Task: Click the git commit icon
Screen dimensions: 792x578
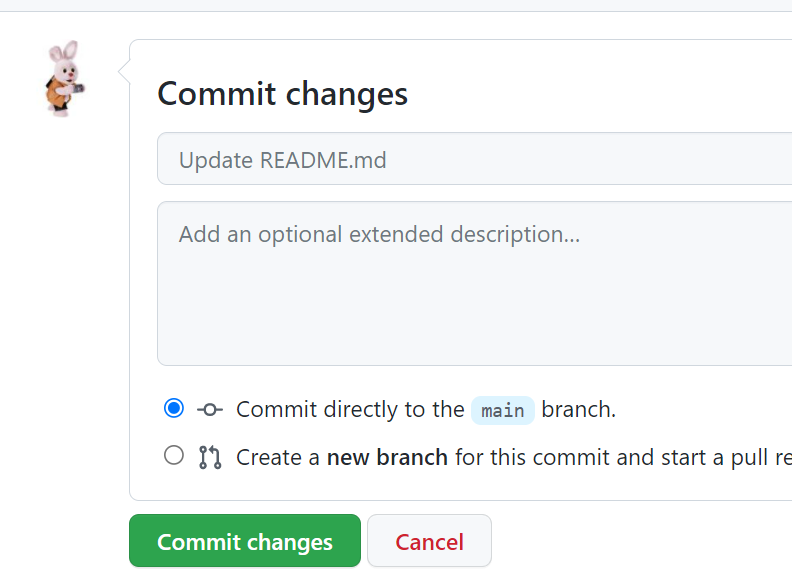Action: [210, 409]
